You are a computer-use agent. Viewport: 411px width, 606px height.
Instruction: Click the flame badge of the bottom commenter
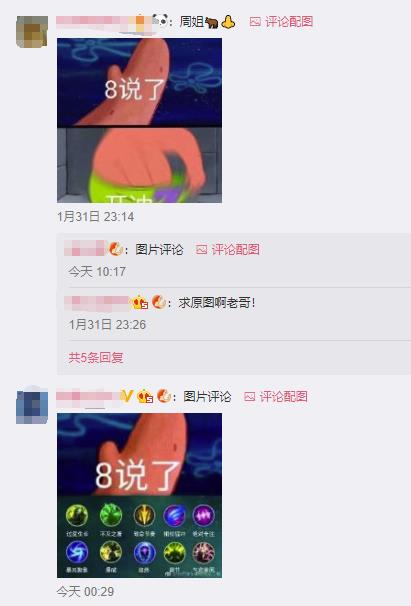(164, 396)
